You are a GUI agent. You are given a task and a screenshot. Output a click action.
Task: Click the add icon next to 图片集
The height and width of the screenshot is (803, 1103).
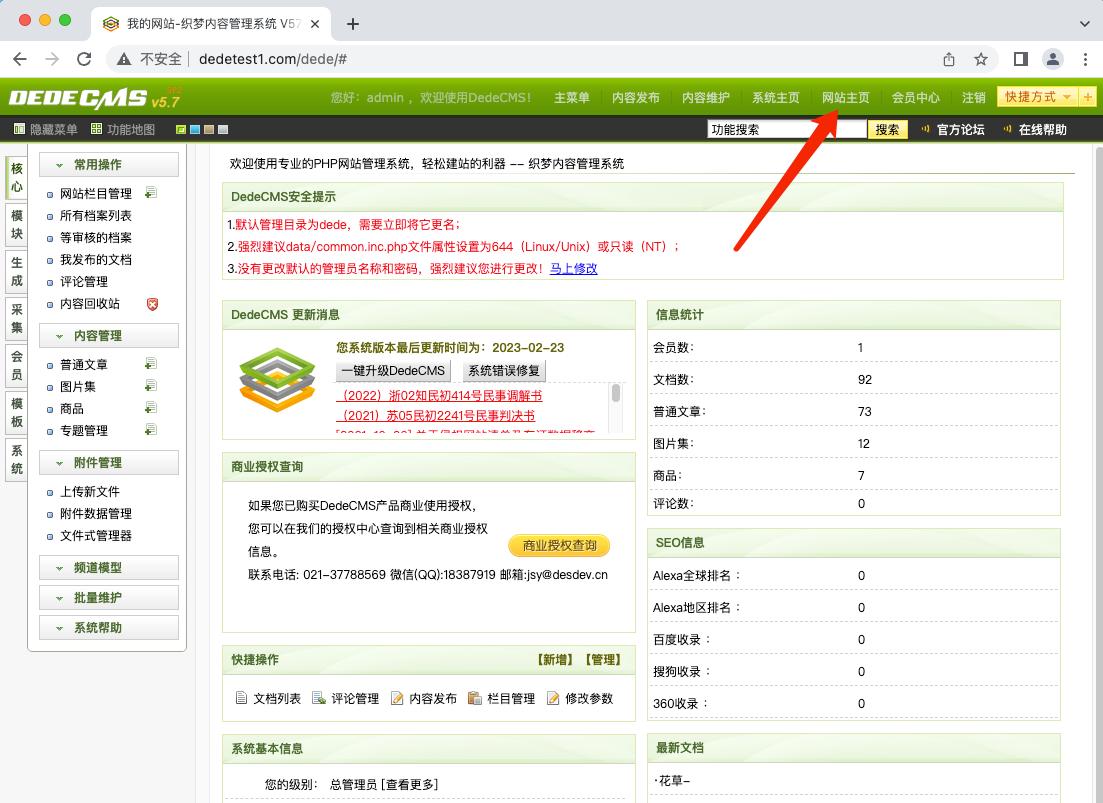tap(151, 386)
